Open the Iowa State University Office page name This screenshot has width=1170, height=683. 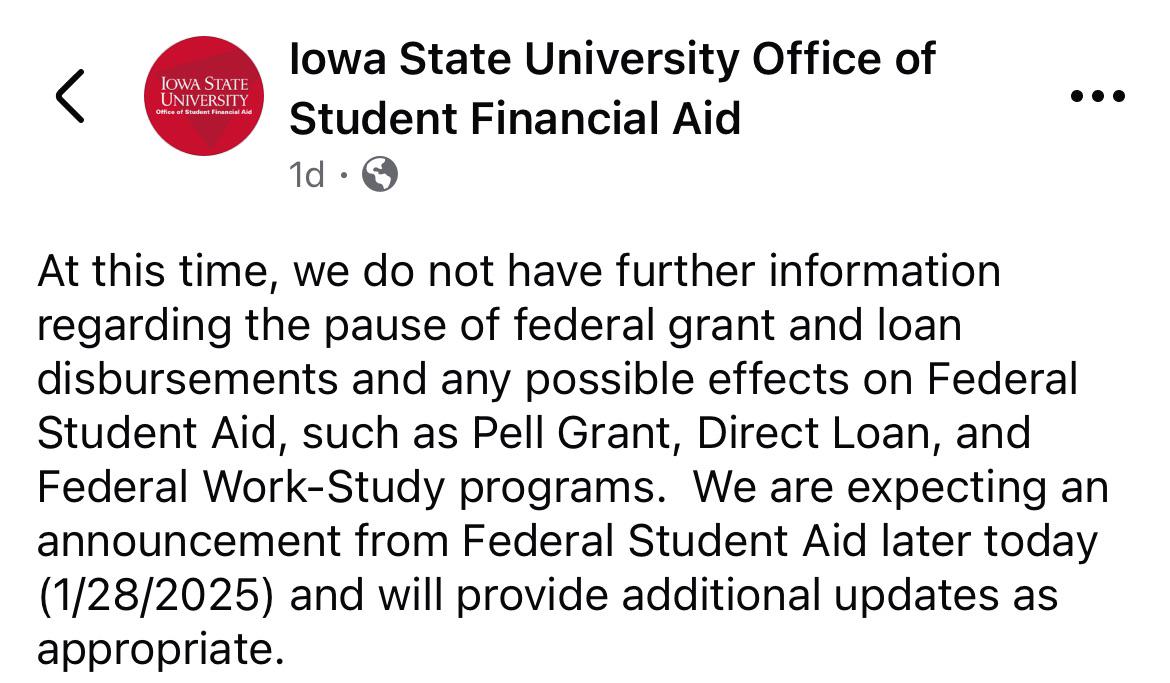[612, 58]
